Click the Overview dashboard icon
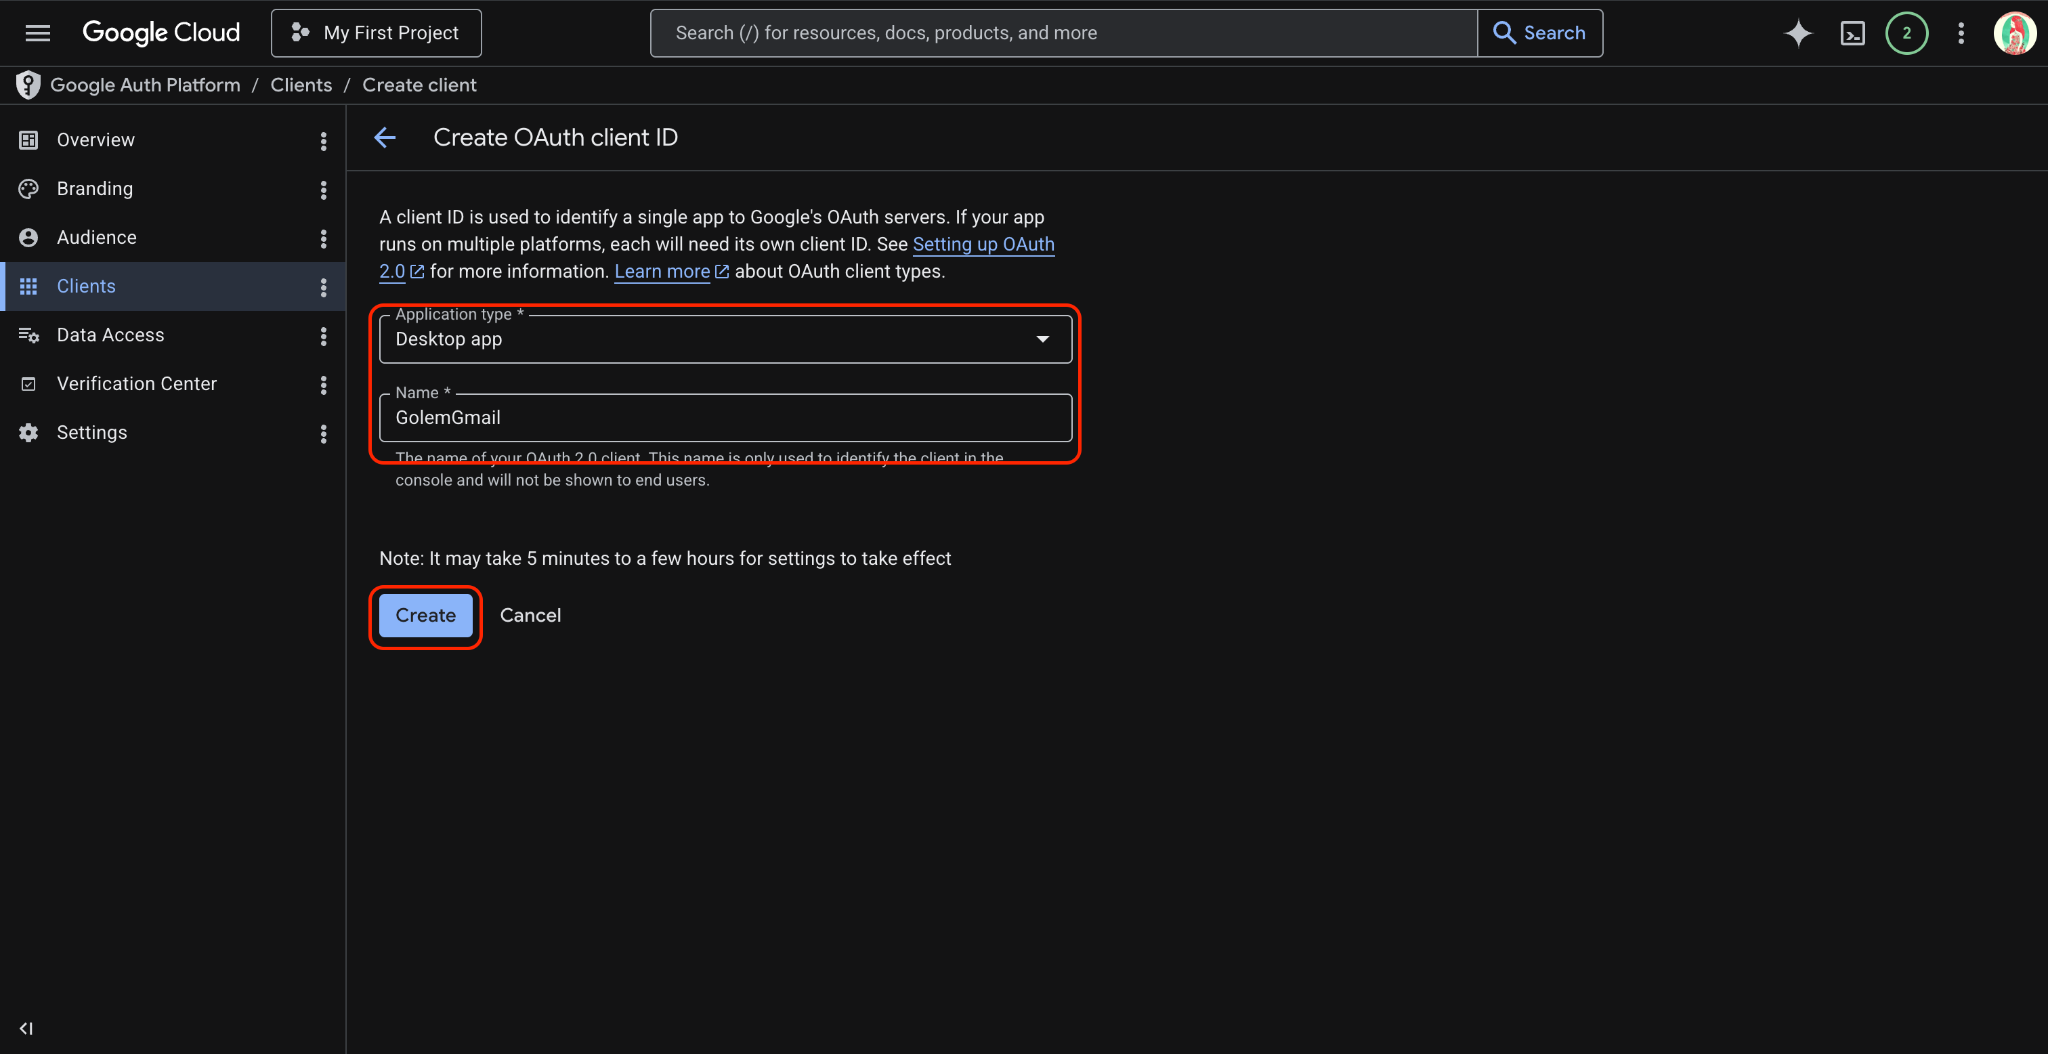 (28, 140)
